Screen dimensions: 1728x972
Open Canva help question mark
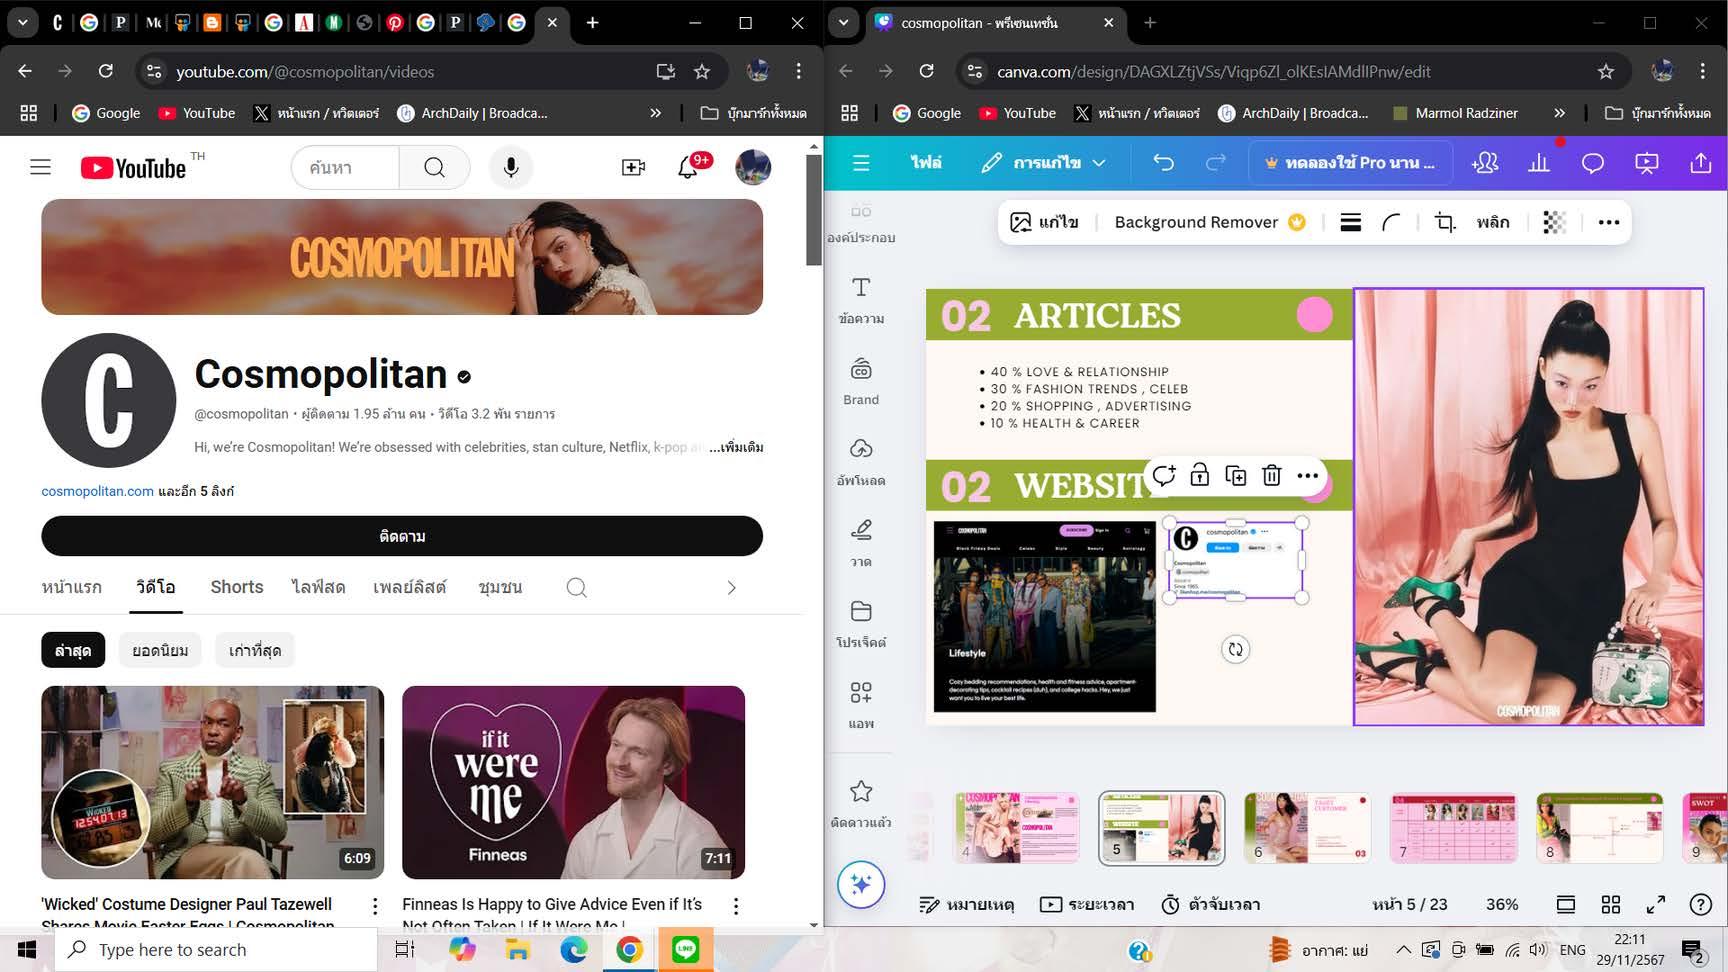[x=1700, y=904]
